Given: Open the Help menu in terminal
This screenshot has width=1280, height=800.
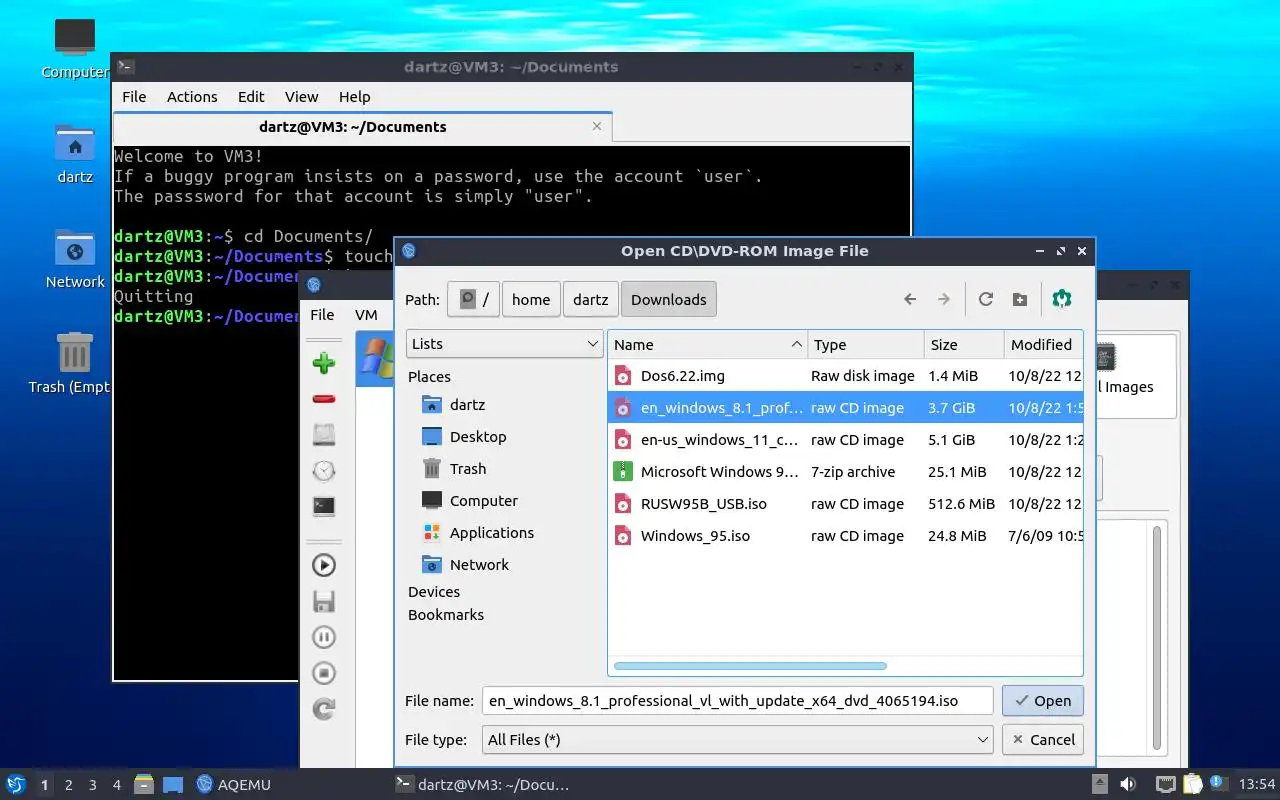Looking at the screenshot, I should pos(354,97).
